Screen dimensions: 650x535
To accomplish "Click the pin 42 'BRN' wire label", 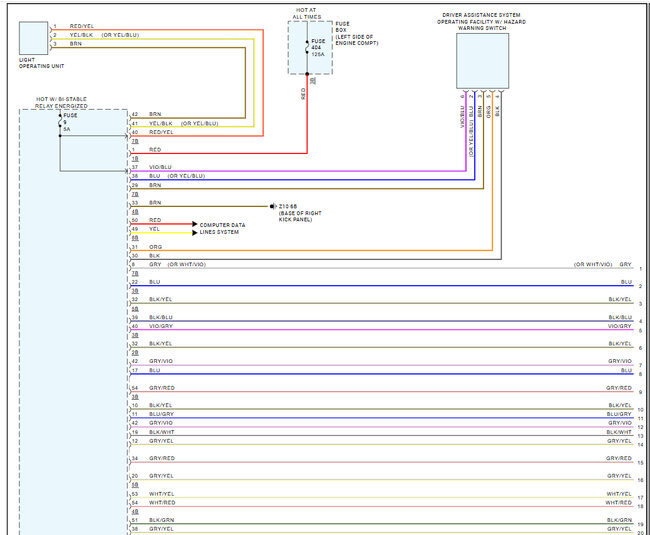I will pos(155,114).
